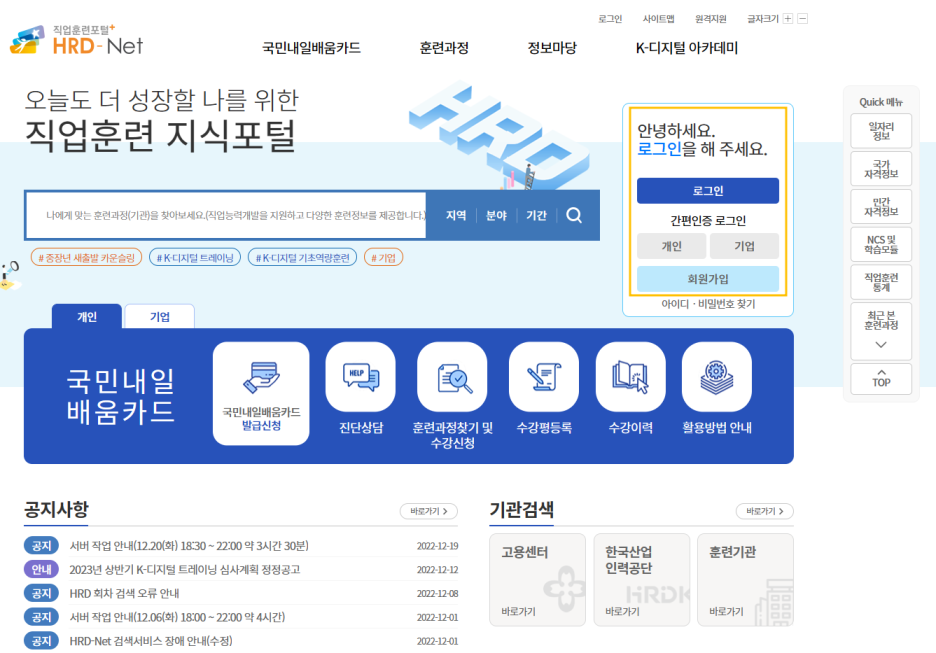Image resolution: width=936 pixels, height=653 pixels.
Task: Open 국민내일배움카드 main menu
Action: 312,48
